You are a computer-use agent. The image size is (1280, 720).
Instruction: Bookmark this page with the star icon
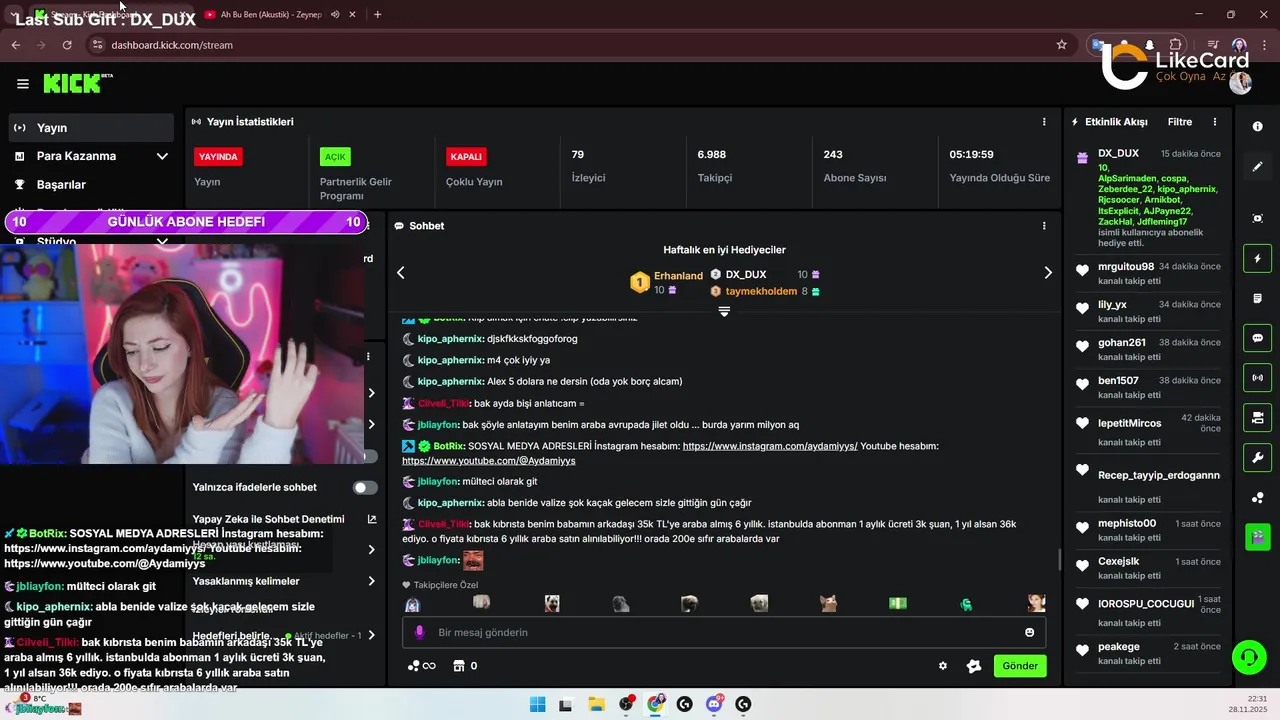(1061, 45)
